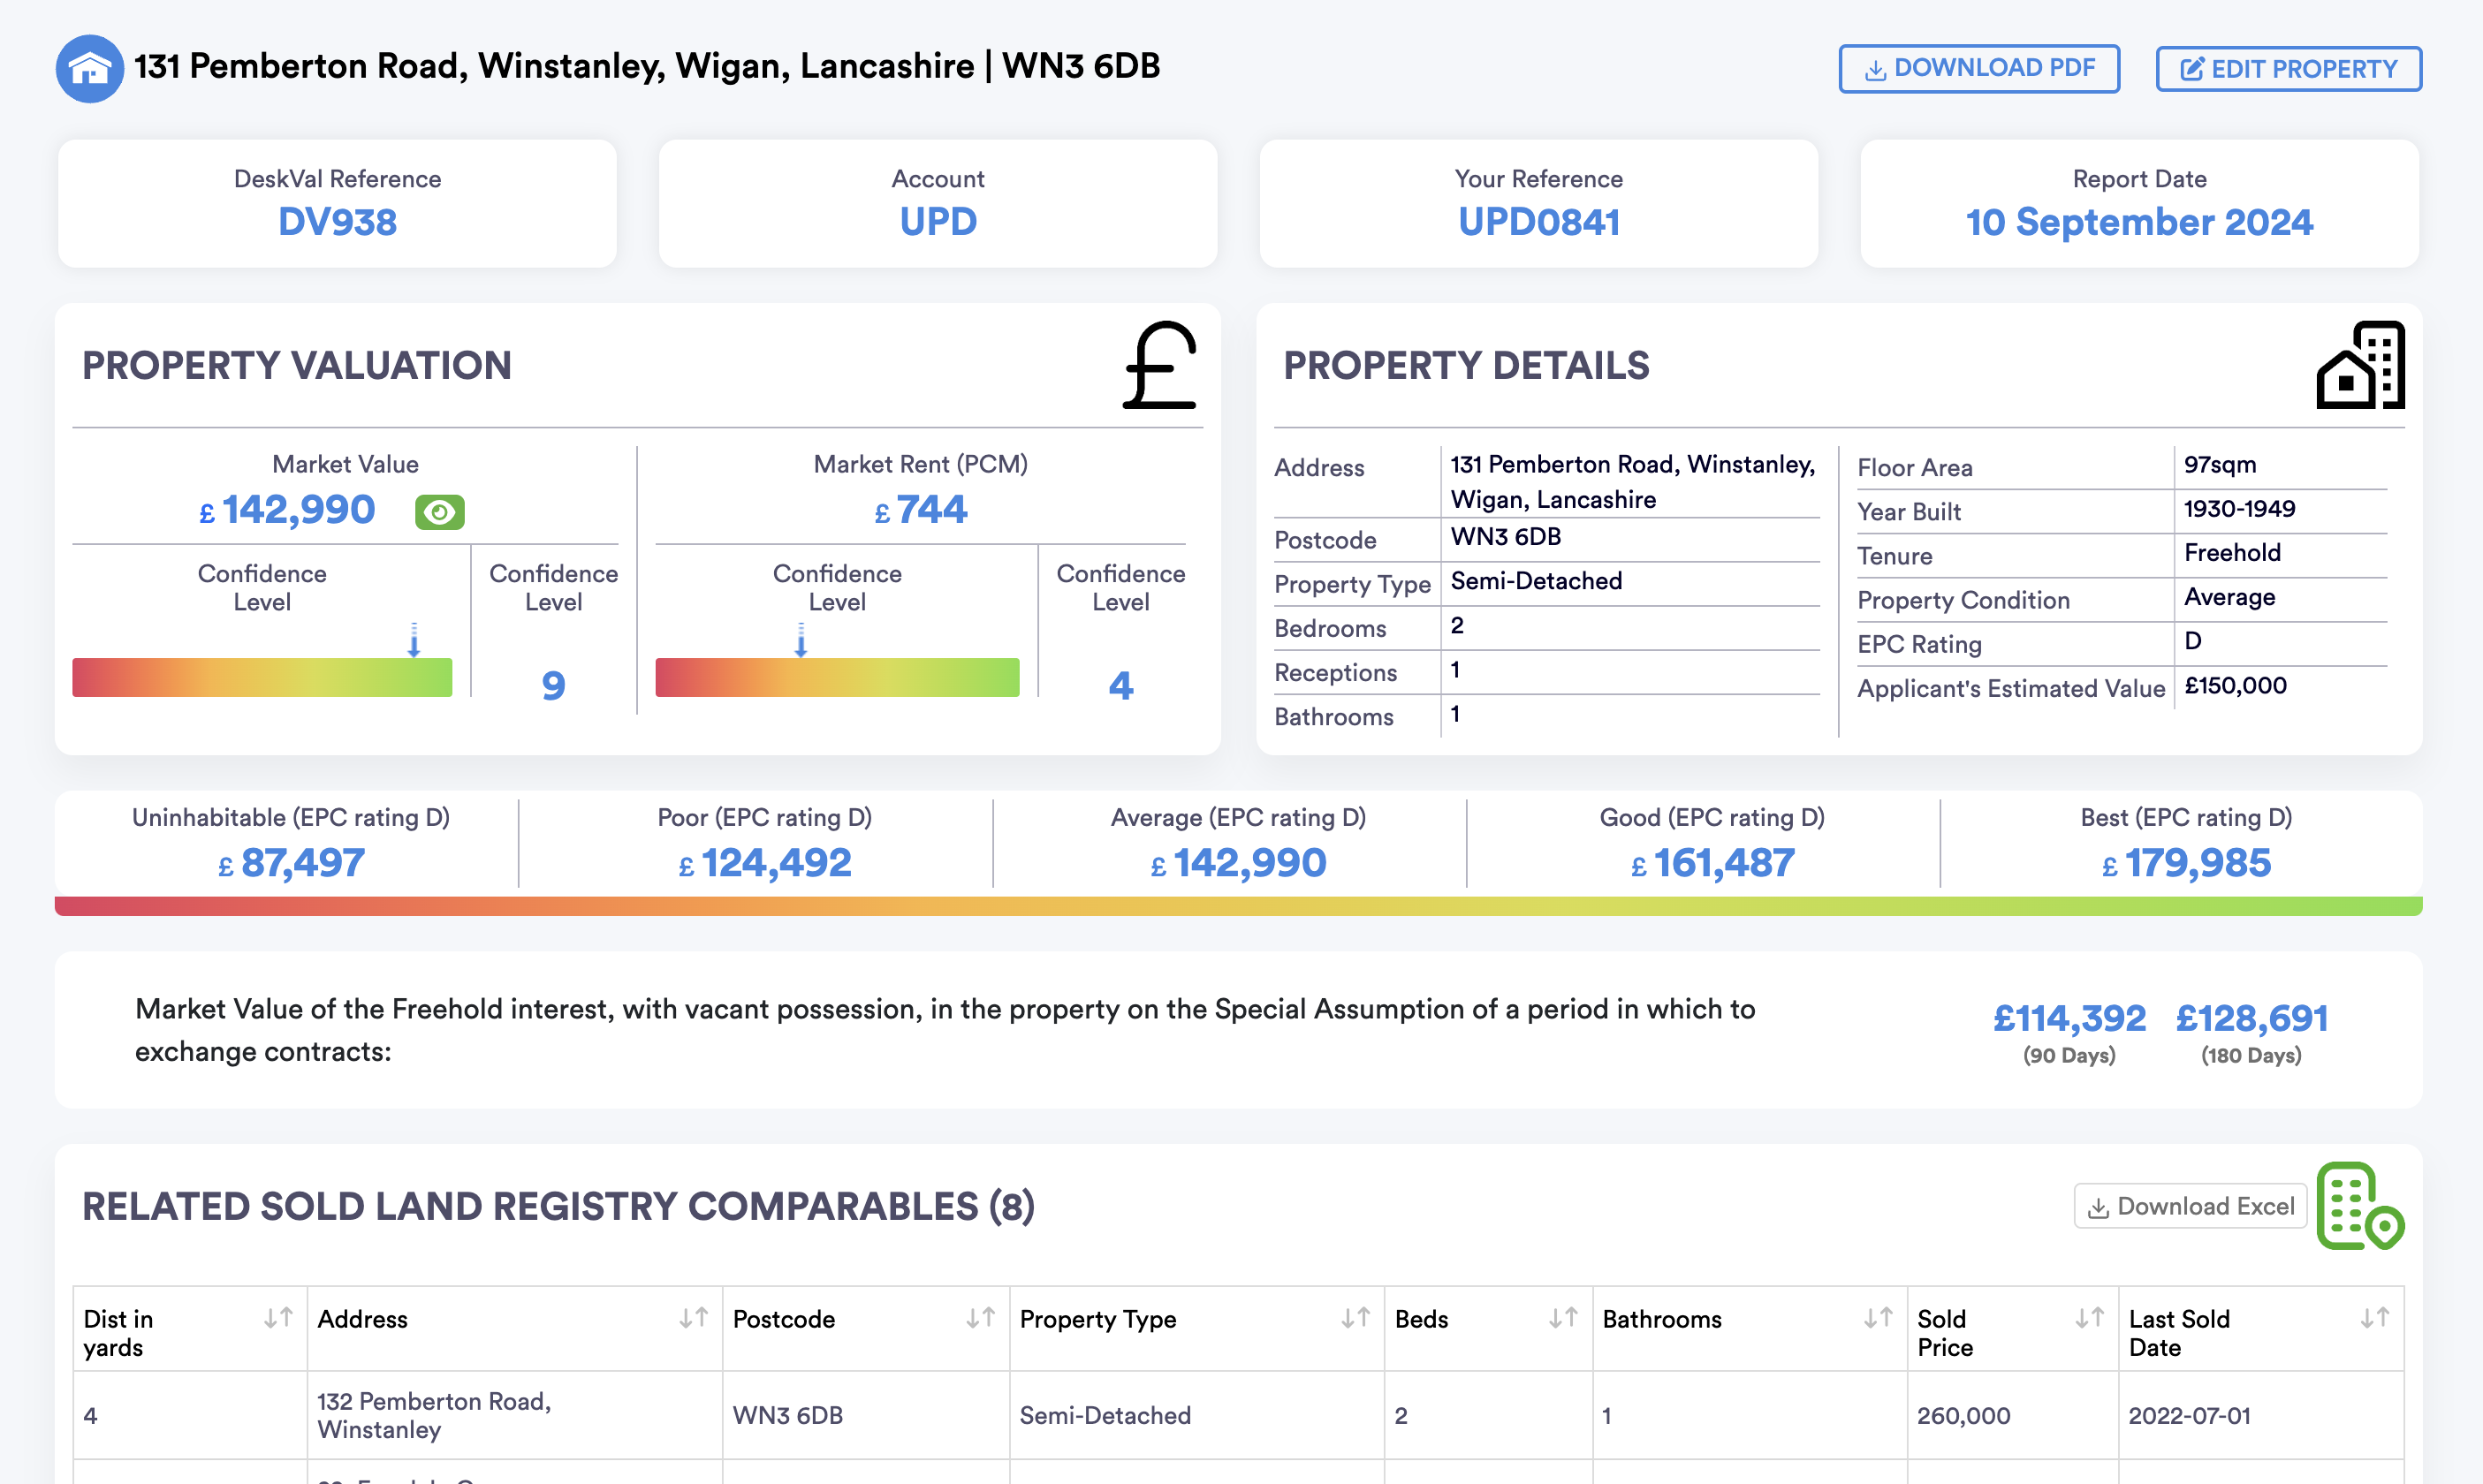Toggle ascending sort on the Beds column

click(x=1563, y=1317)
